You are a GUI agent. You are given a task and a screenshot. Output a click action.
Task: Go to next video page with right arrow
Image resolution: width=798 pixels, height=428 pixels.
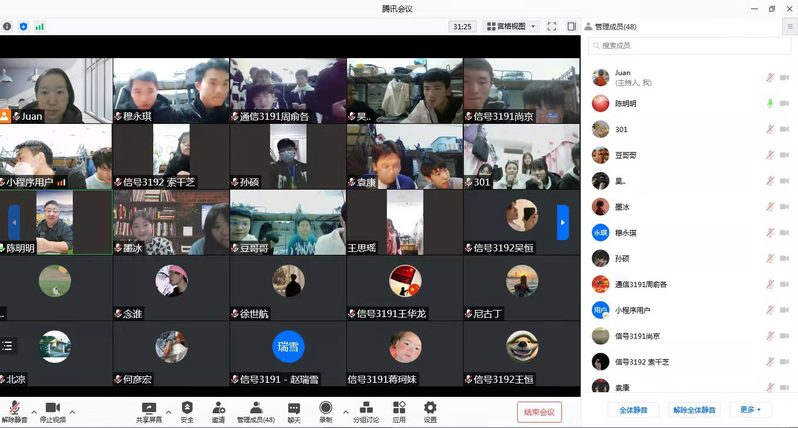pyautogui.click(x=563, y=222)
